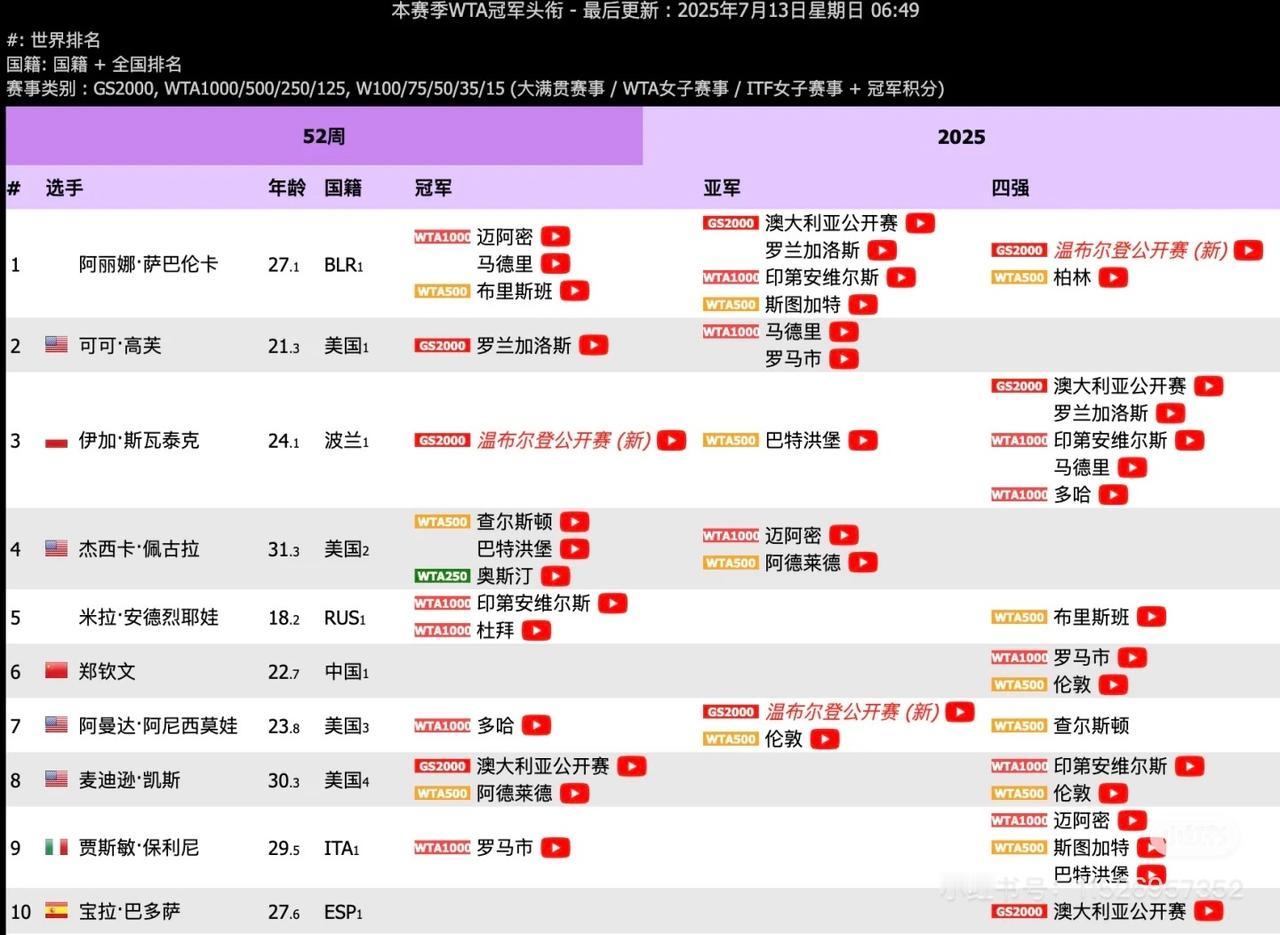The height and width of the screenshot is (935, 1280).
Task: Sort by the 年龄 column header
Action: point(287,187)
